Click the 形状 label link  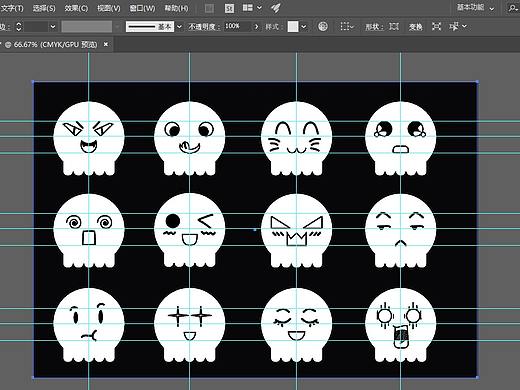click(374, 27)
